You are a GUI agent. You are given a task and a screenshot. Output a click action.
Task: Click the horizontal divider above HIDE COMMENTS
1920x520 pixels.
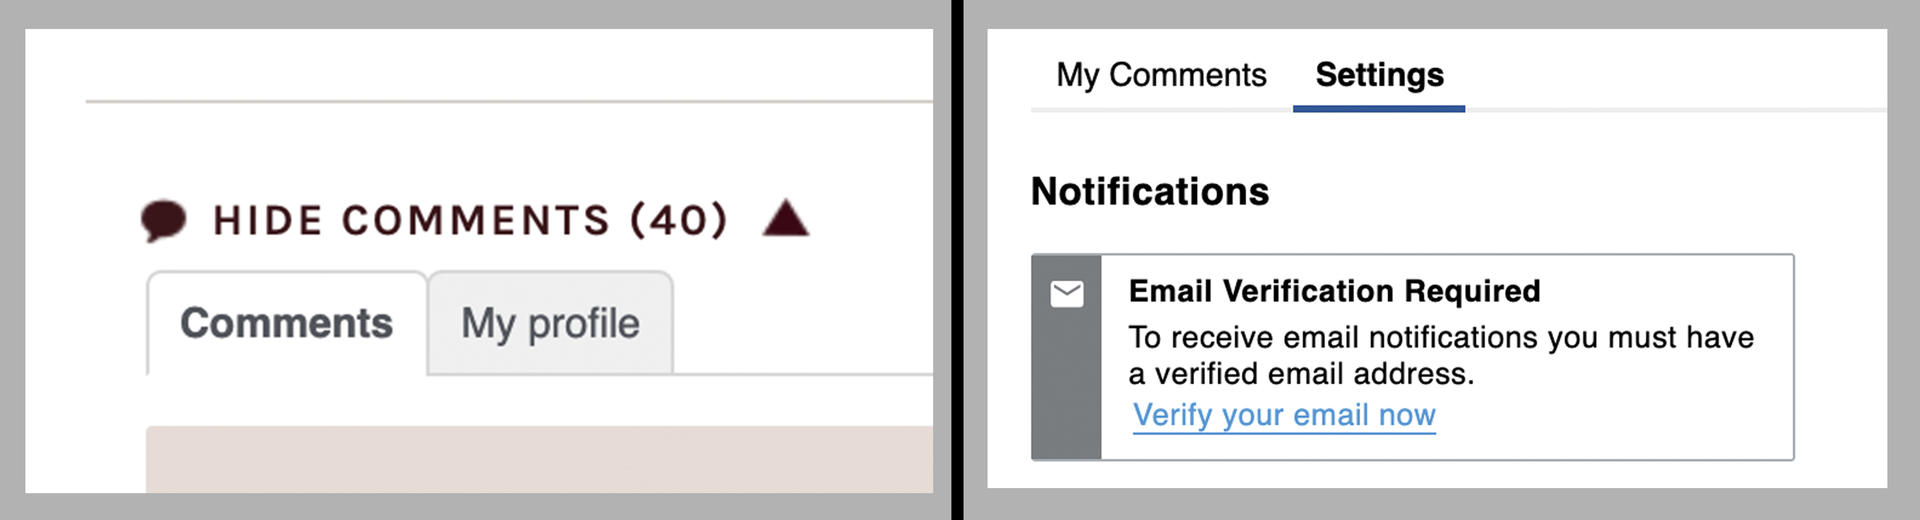pos(509,101)
